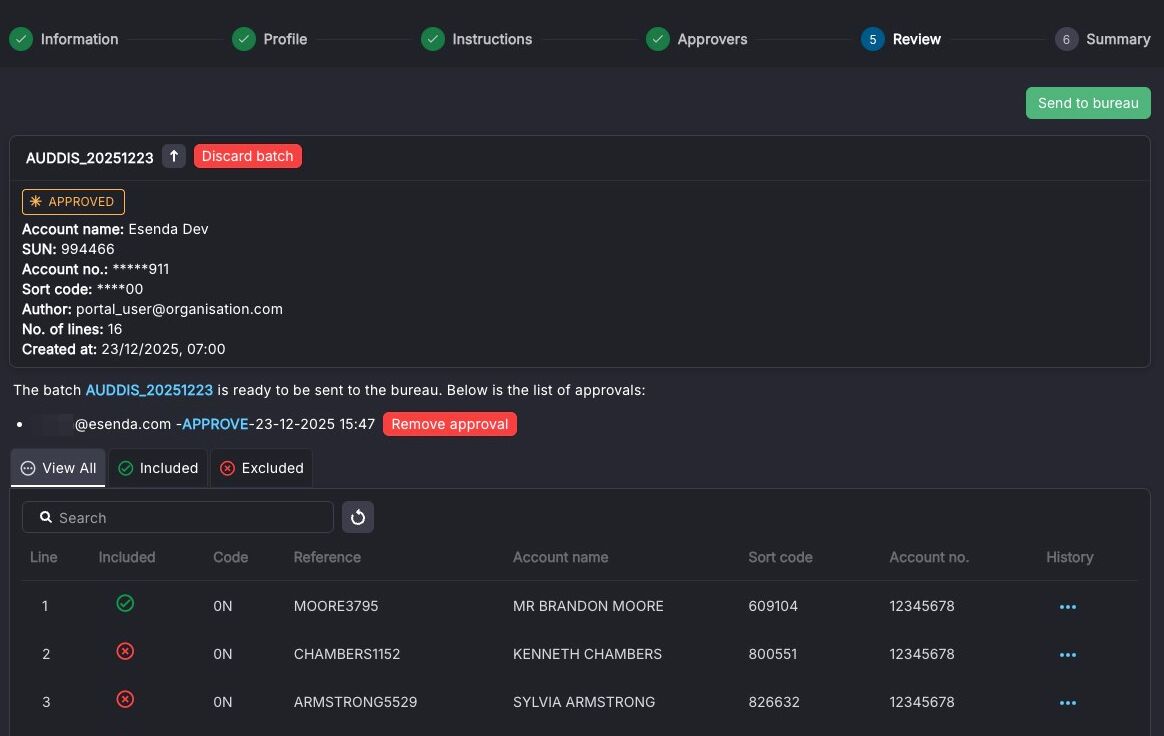
Task: Click the Account name column header
Action: (x=560, y=557)
